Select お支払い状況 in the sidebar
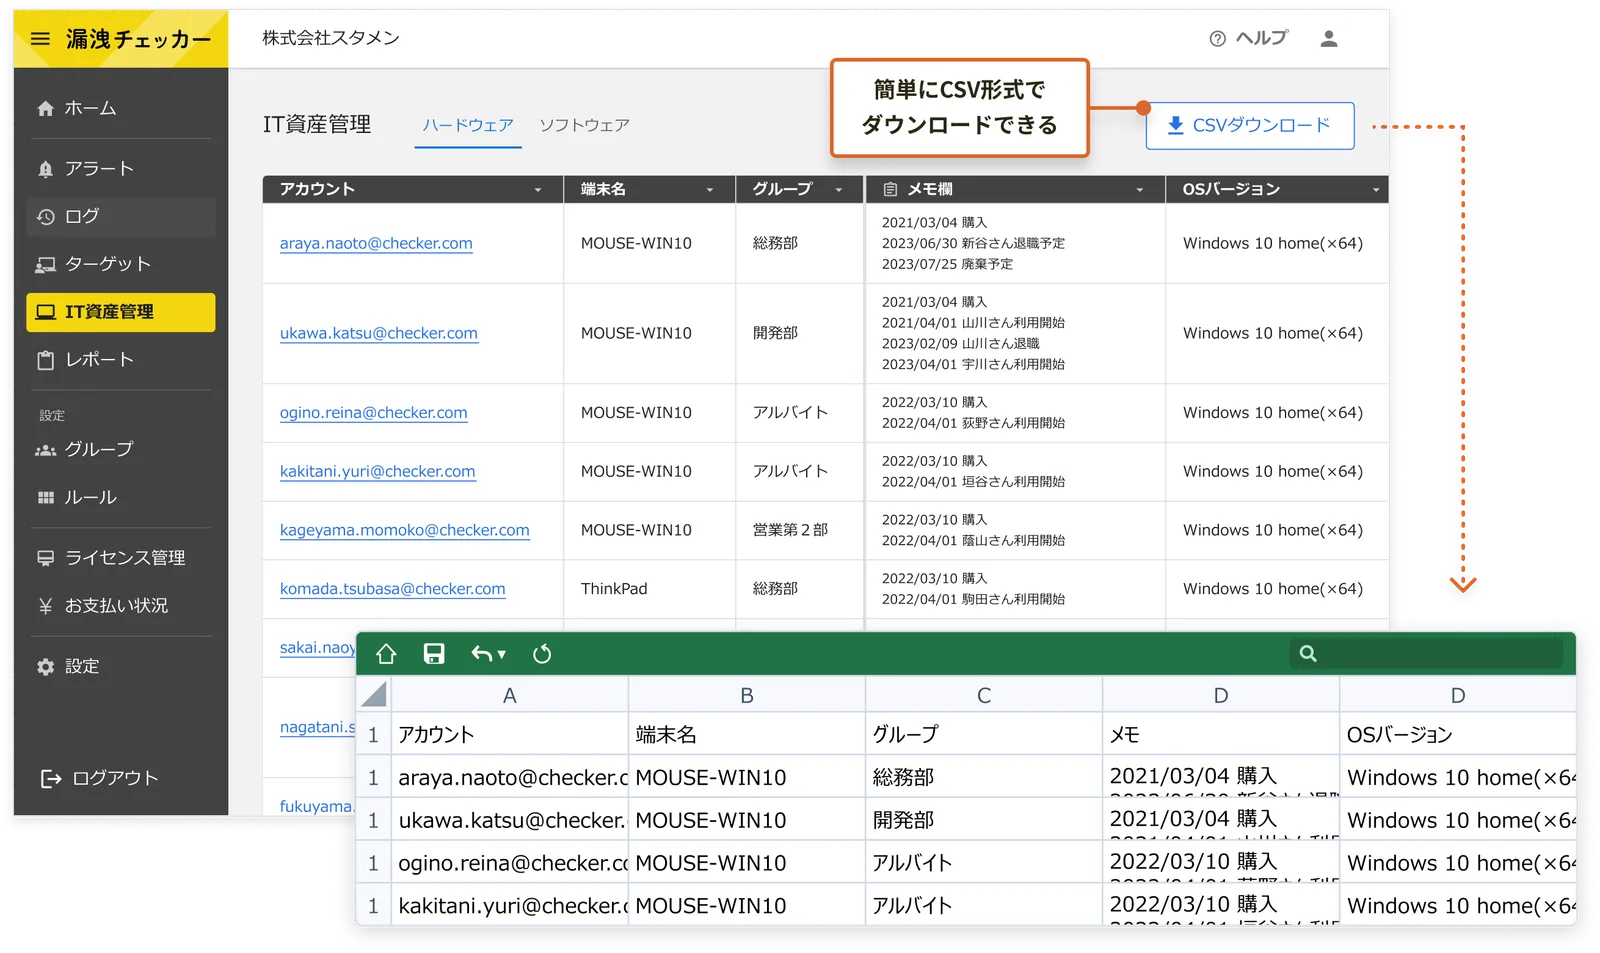Viewport: 1600px width, 953px height. click(x=121, y=606)
